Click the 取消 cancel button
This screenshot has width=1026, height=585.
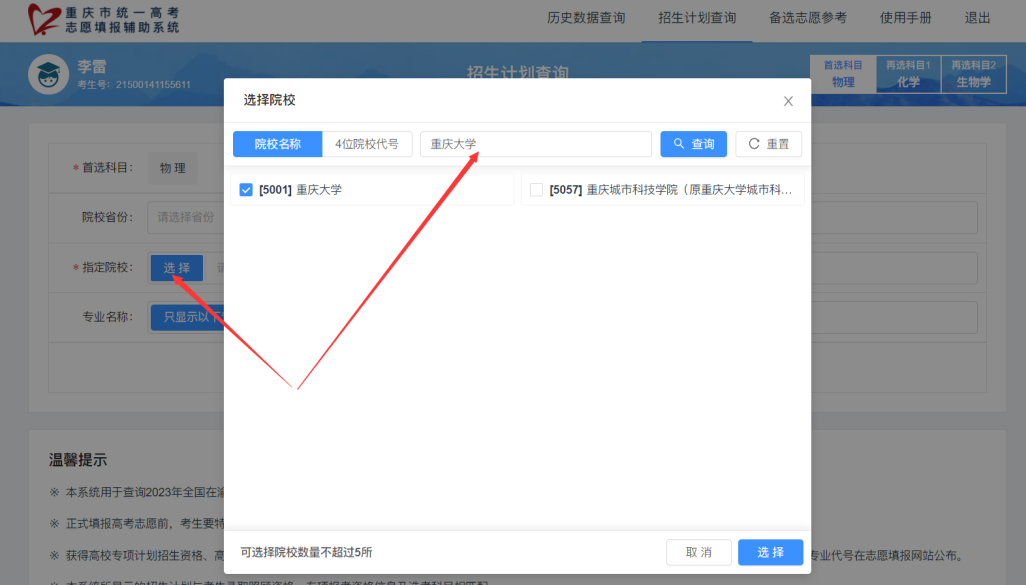(x=699, y=553)
